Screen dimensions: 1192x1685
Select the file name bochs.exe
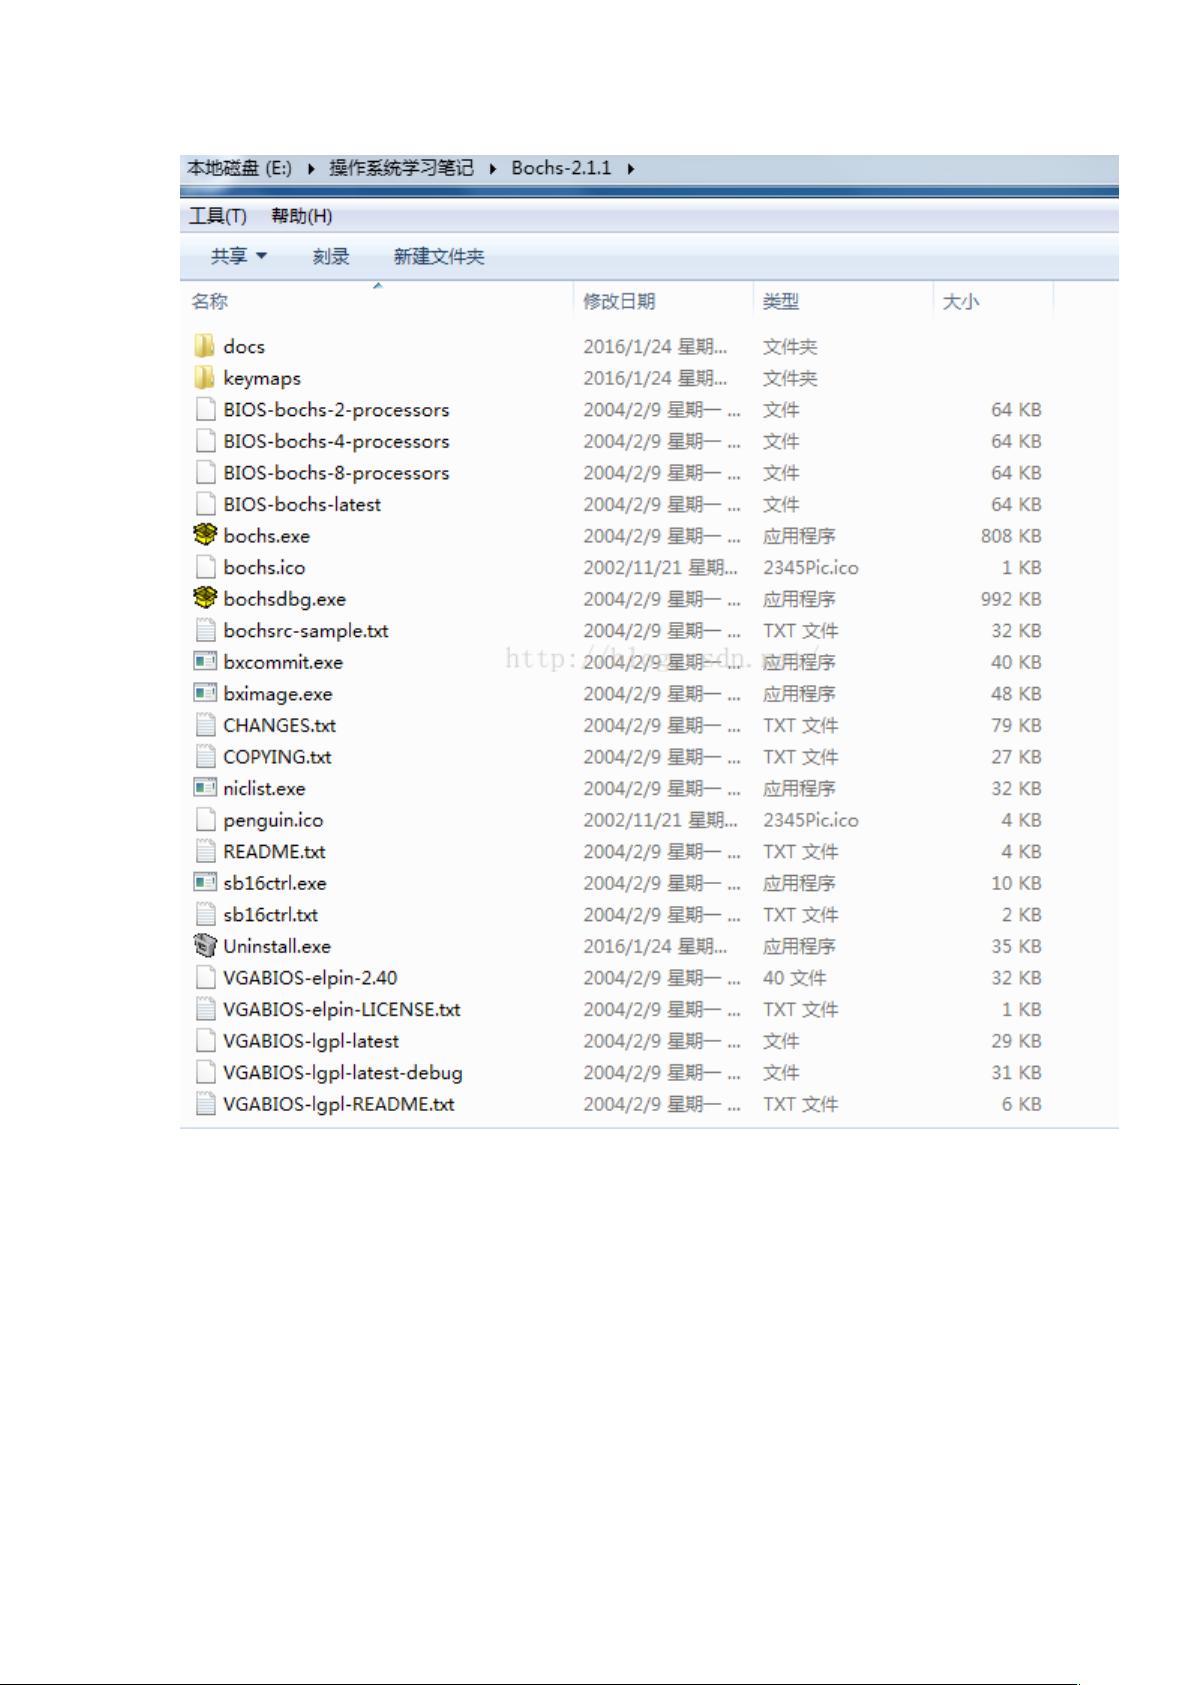[267, 536]
